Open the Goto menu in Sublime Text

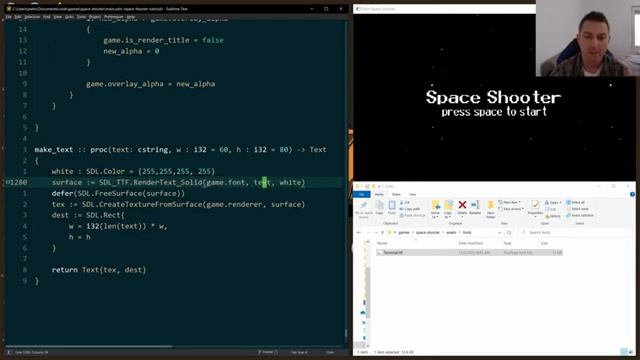pos(69,17)
